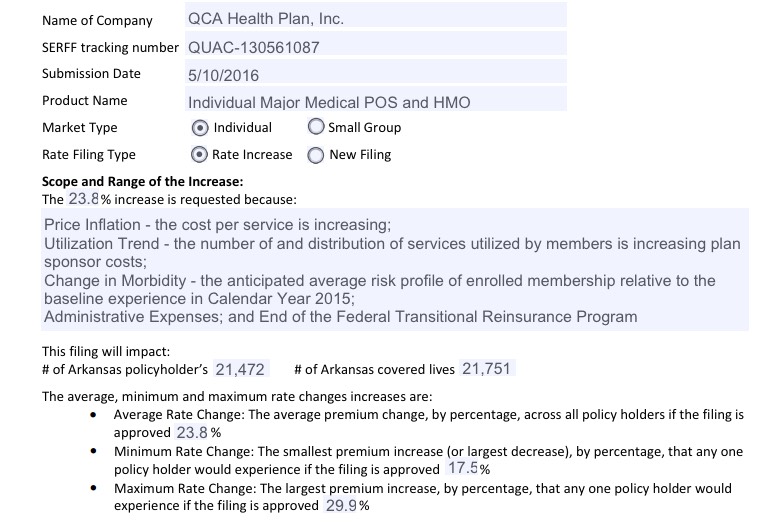Viewport: 764px width, 526px height.
Task: Click the Arkansas covered lives field
Action: [x=486, y=369]
